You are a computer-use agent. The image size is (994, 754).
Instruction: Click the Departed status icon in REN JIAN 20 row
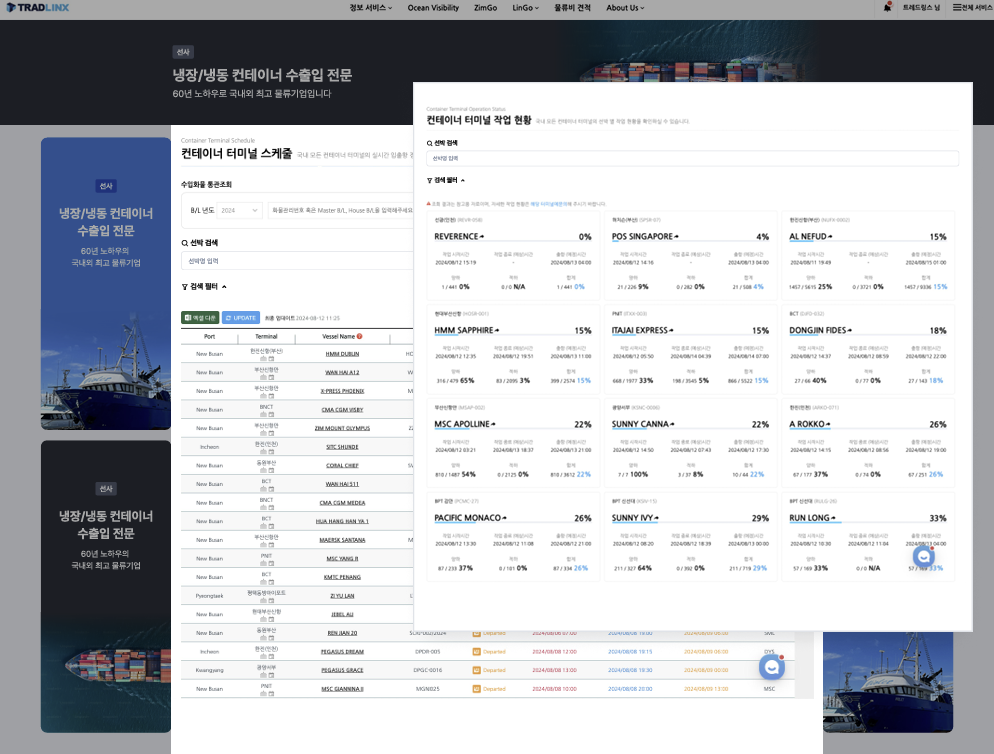476,633
